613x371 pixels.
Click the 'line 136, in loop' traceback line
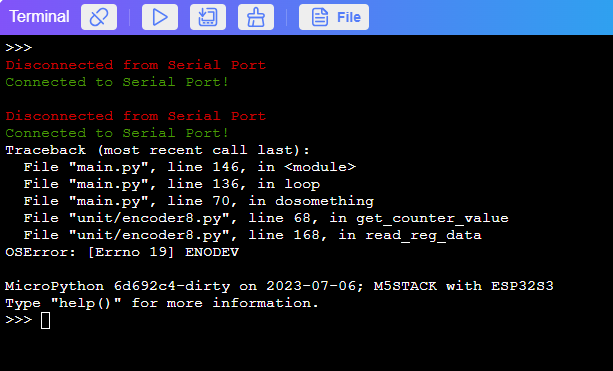click(x=172, y=184)
